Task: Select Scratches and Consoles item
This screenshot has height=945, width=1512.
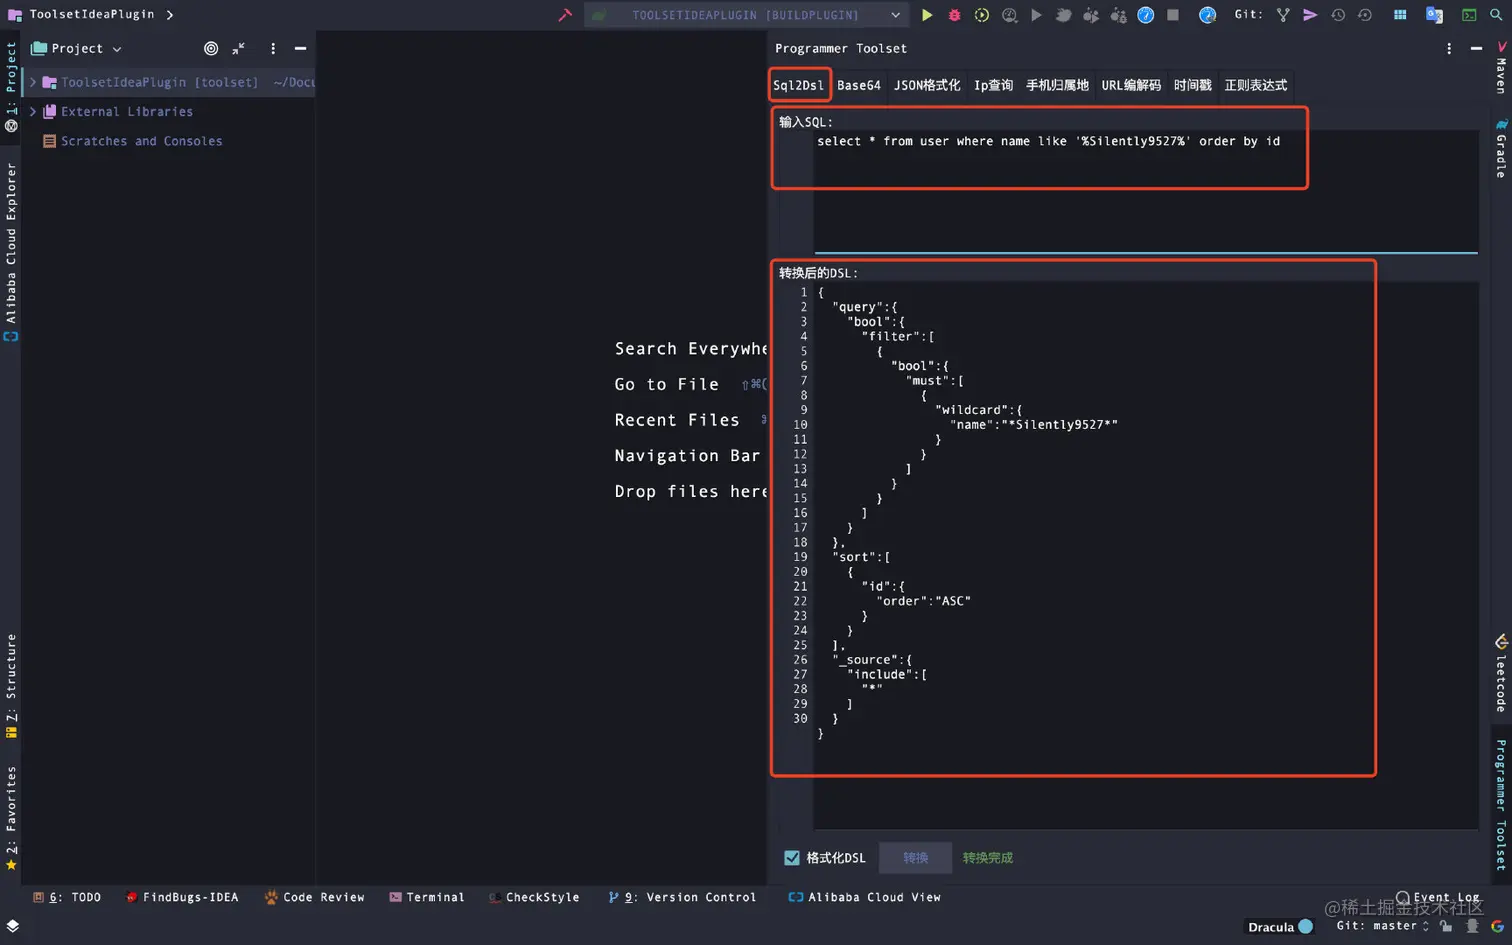Action: coord(132,141)
